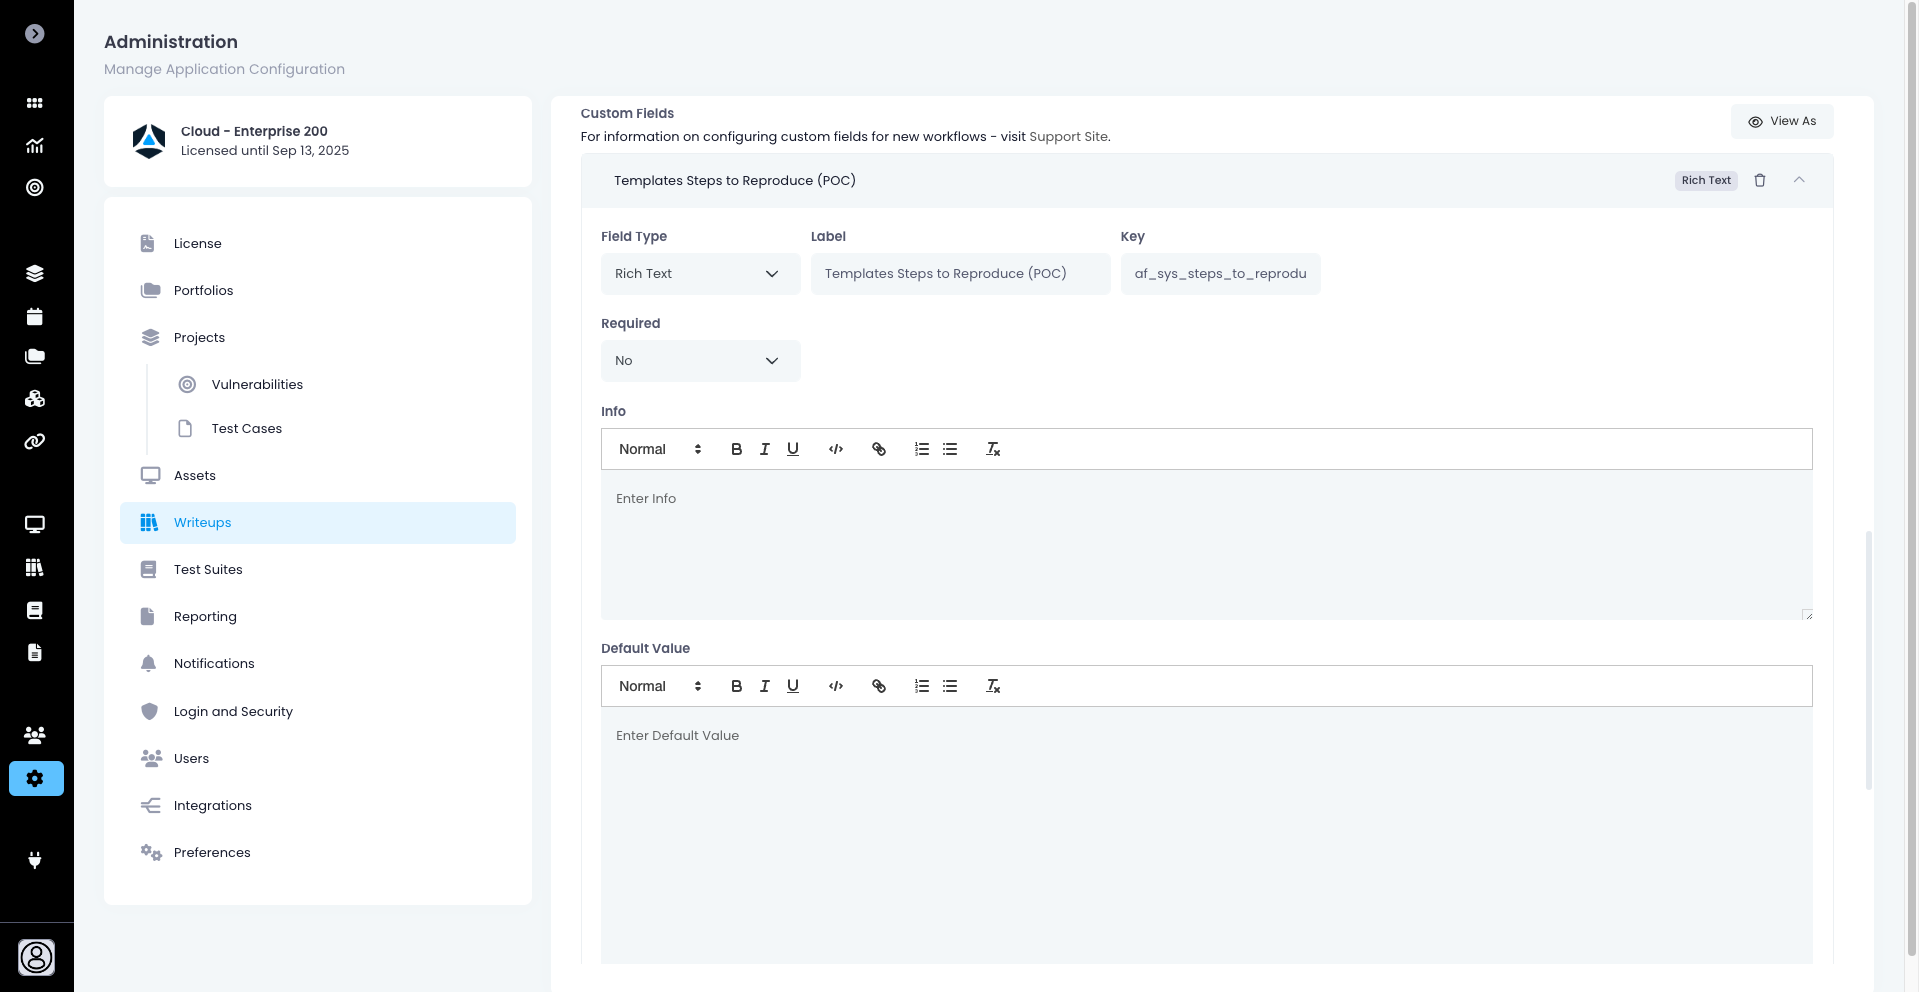This screenshot has height=992, width=1919.
Task: Click the Bold icon in Info editor
Action: 736,450
